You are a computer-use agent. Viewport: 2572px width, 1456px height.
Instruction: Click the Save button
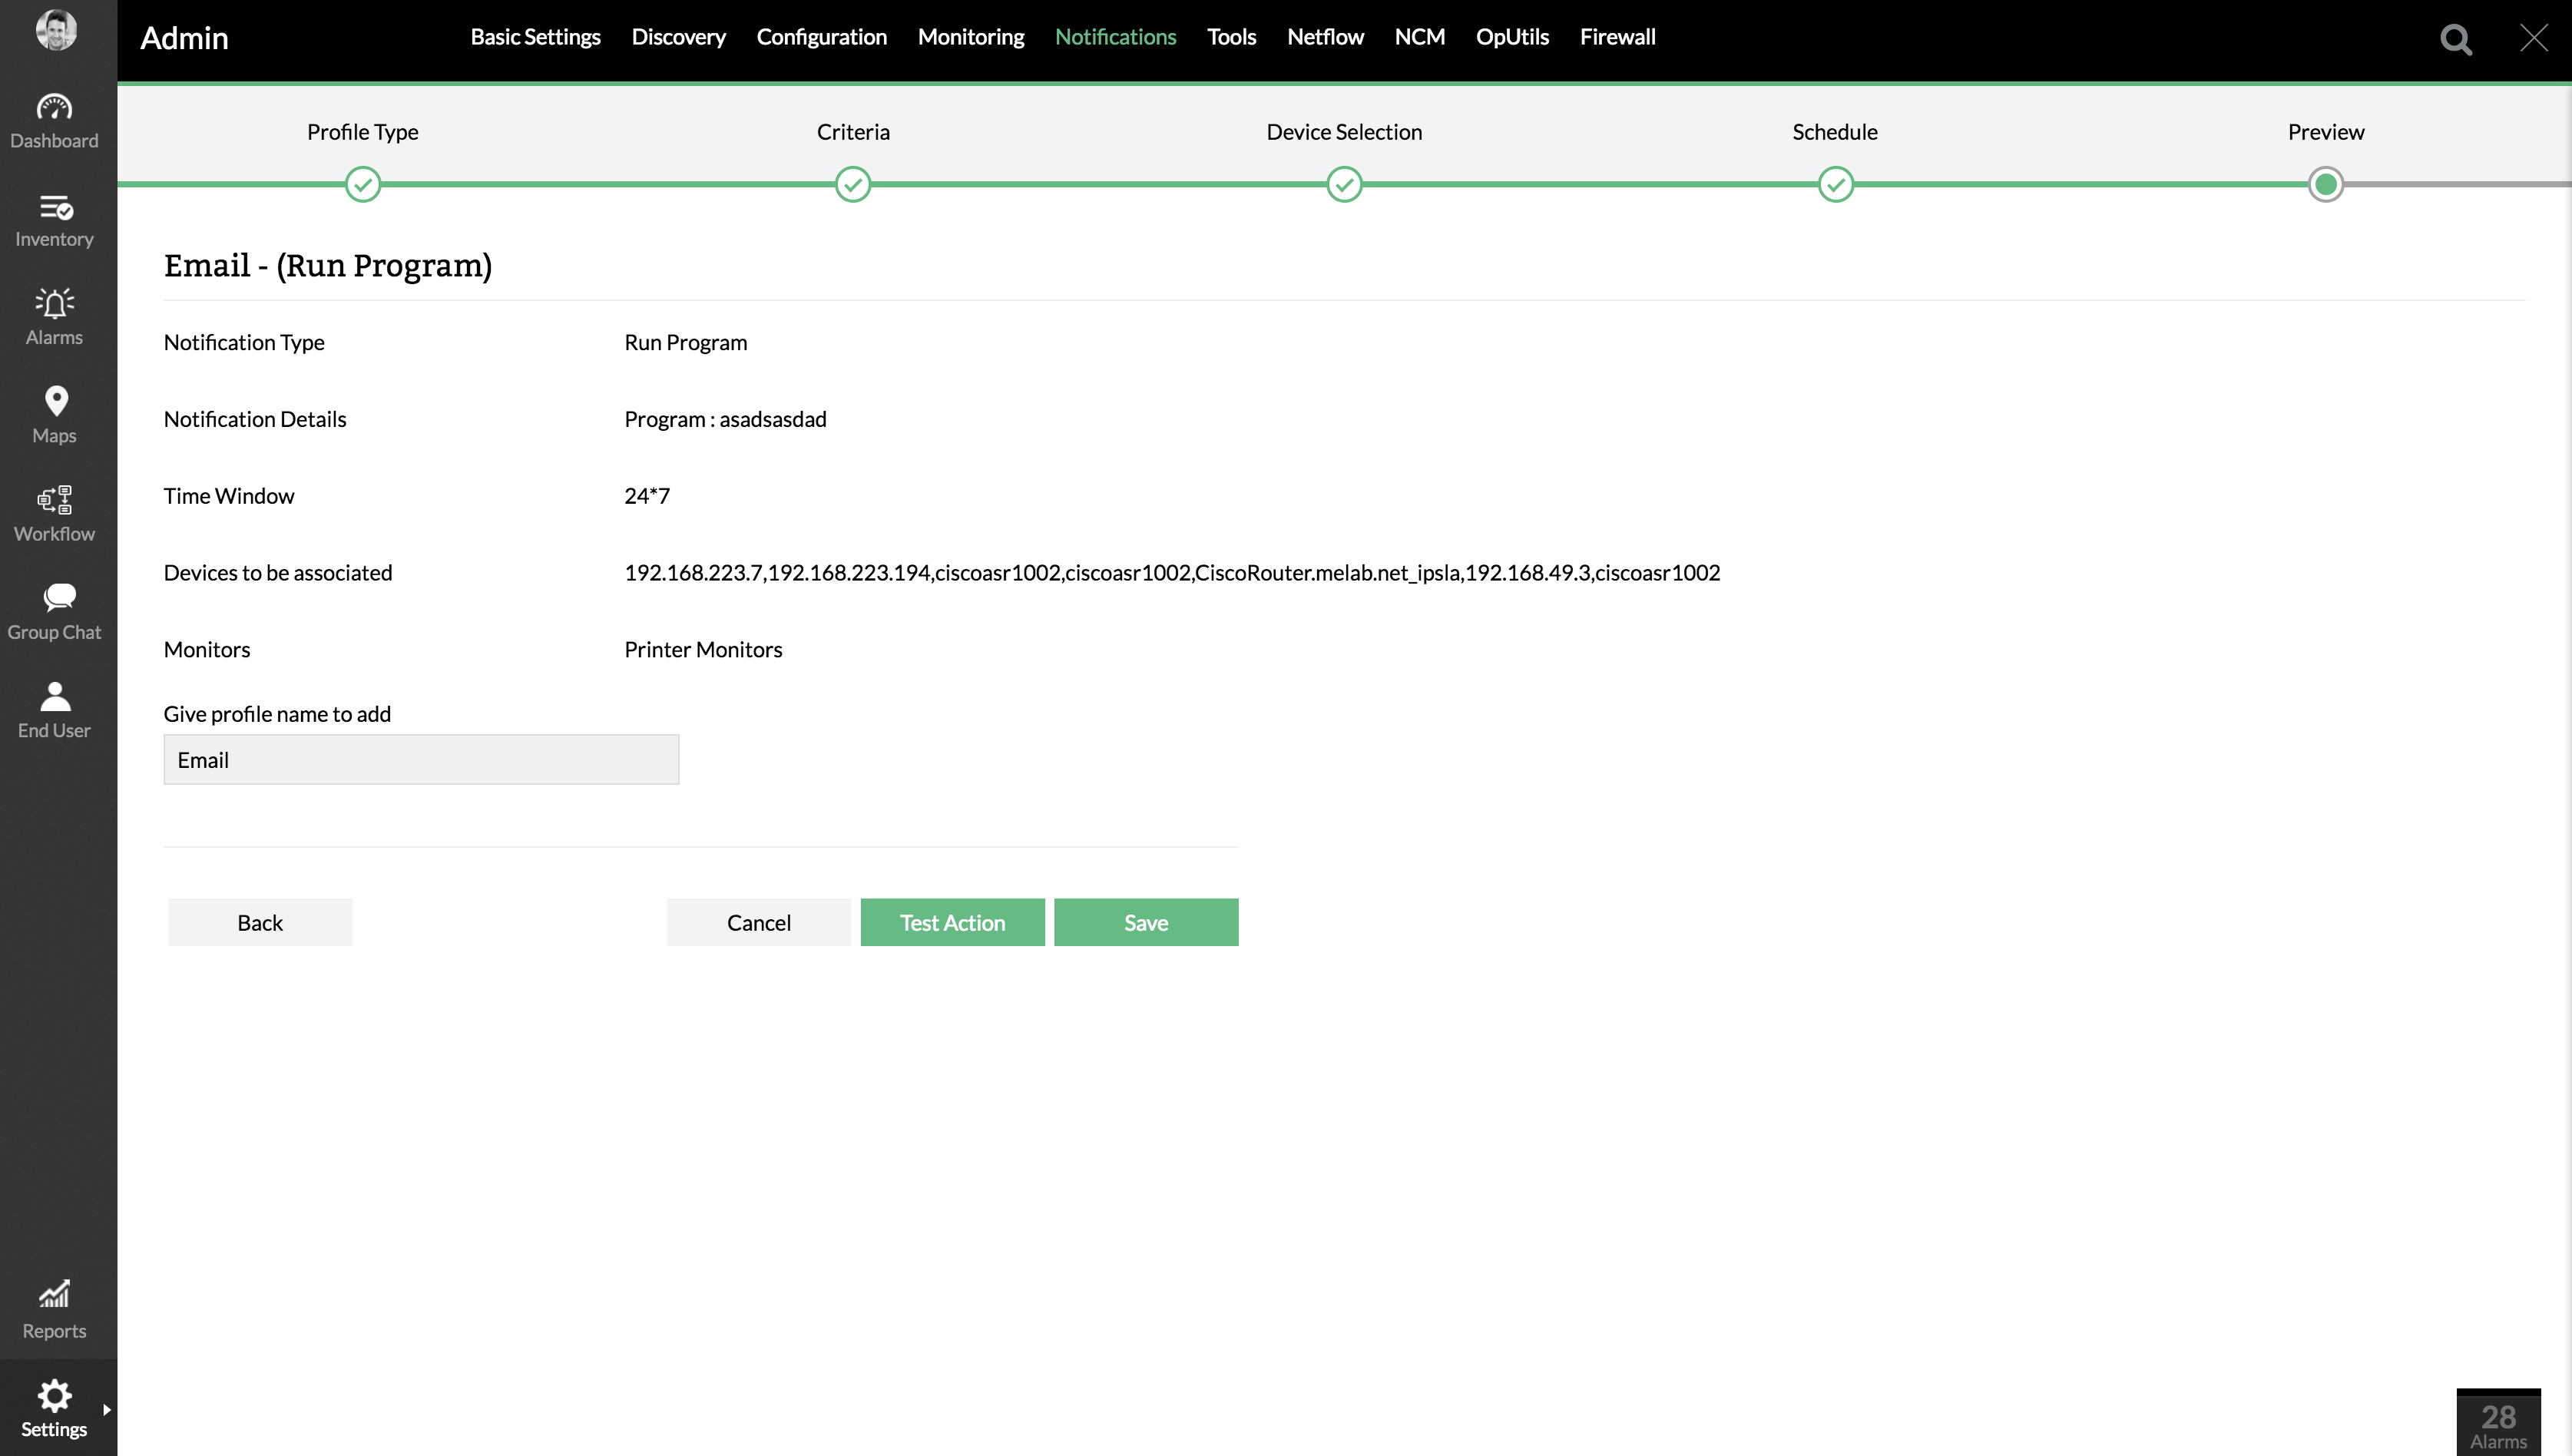(1145, 922)
